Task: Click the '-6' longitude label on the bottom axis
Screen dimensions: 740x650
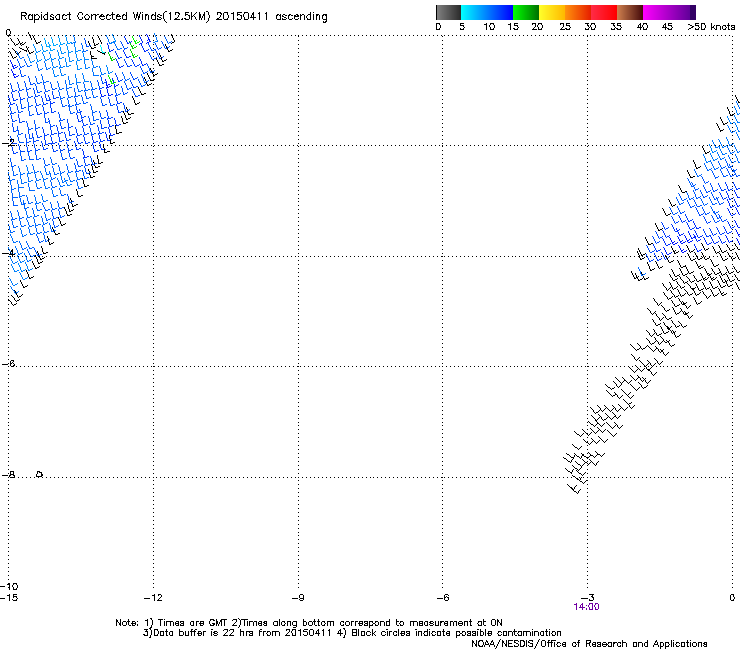Action: (442, 598)
